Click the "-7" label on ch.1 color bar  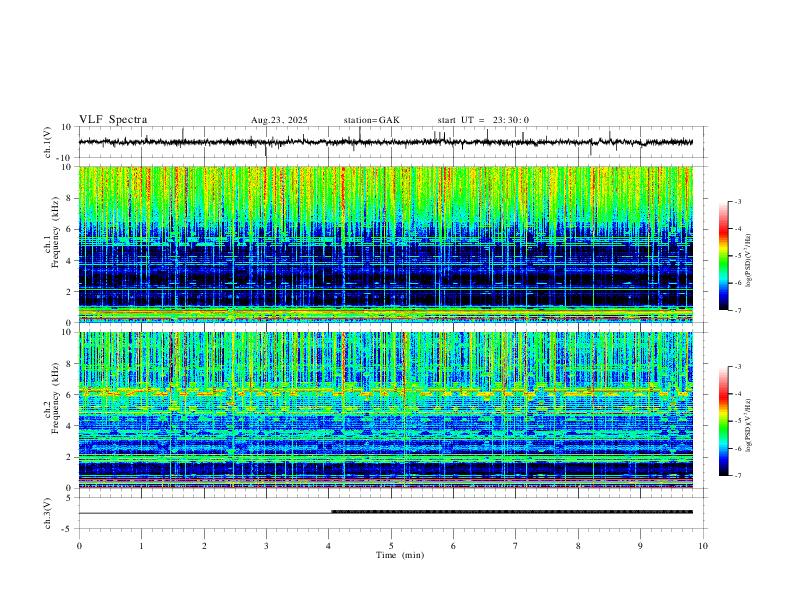coord(737,310)
